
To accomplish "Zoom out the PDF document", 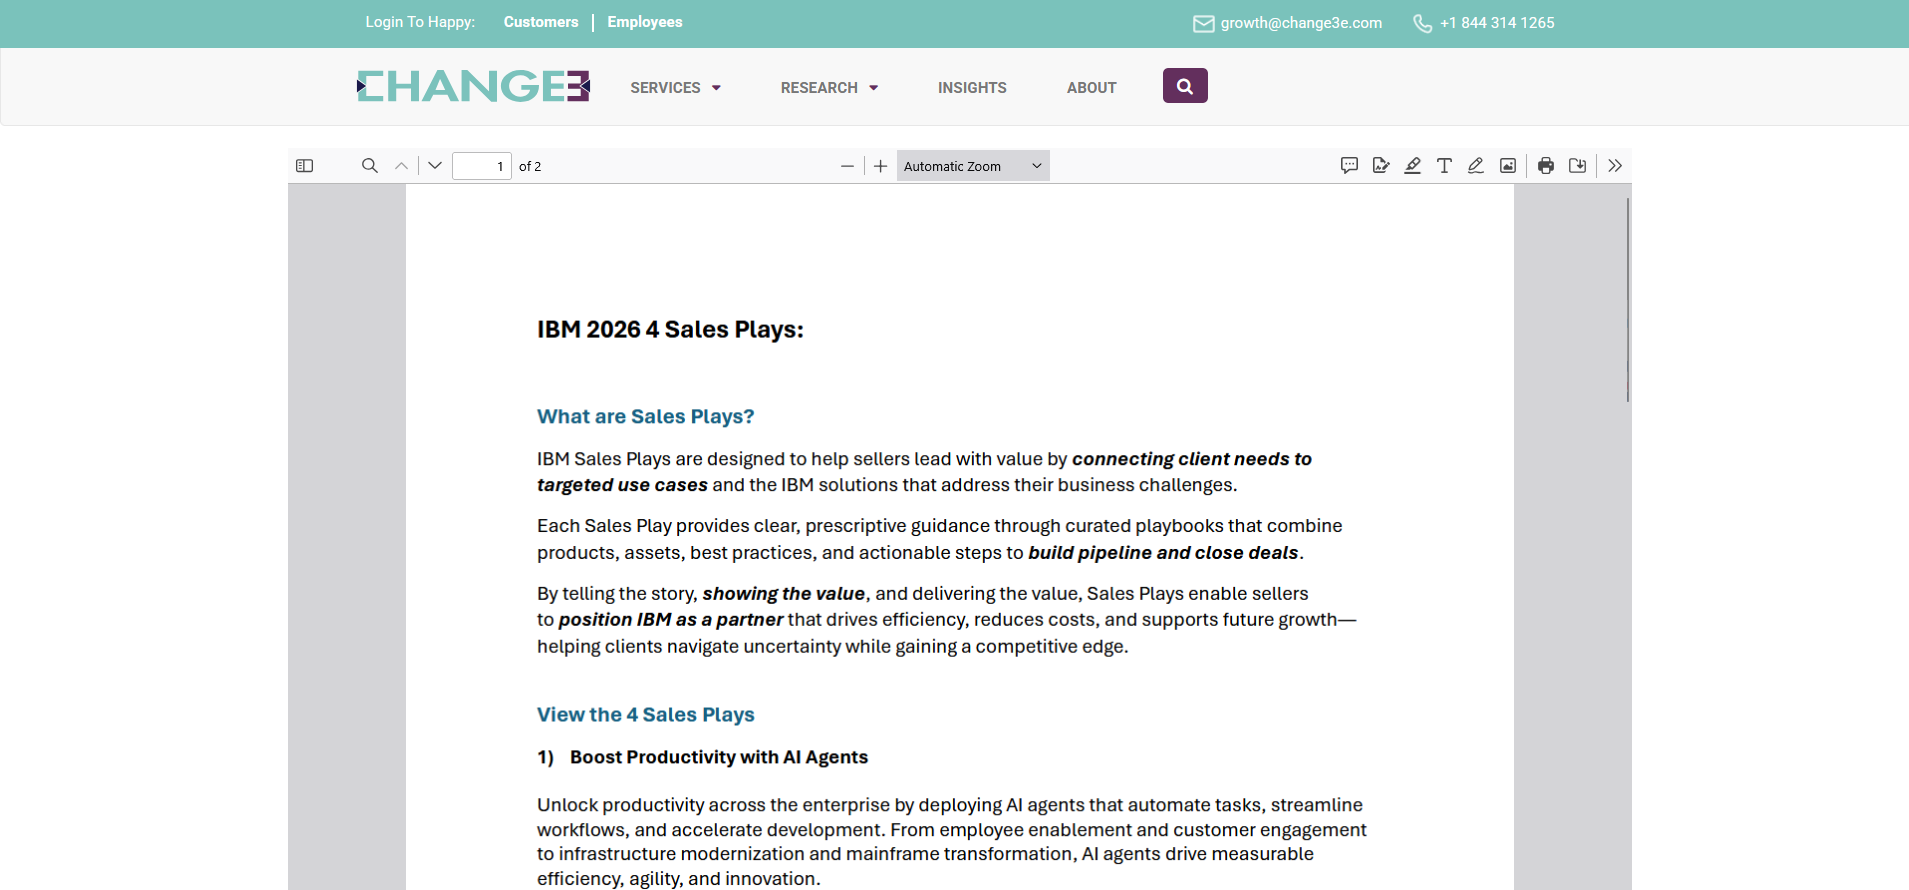I will point(848,166).
